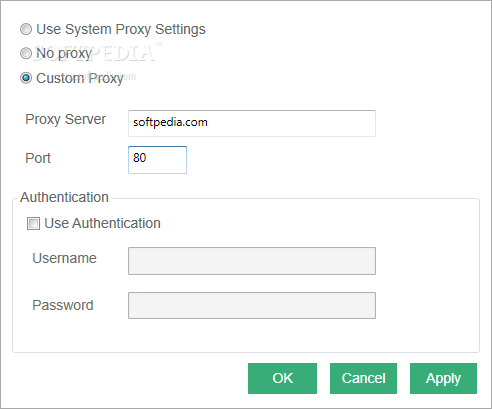This screenshot has width=492, height=409.
Task: Dismiss the dialog with Cancel
Action: click(363, 378)
